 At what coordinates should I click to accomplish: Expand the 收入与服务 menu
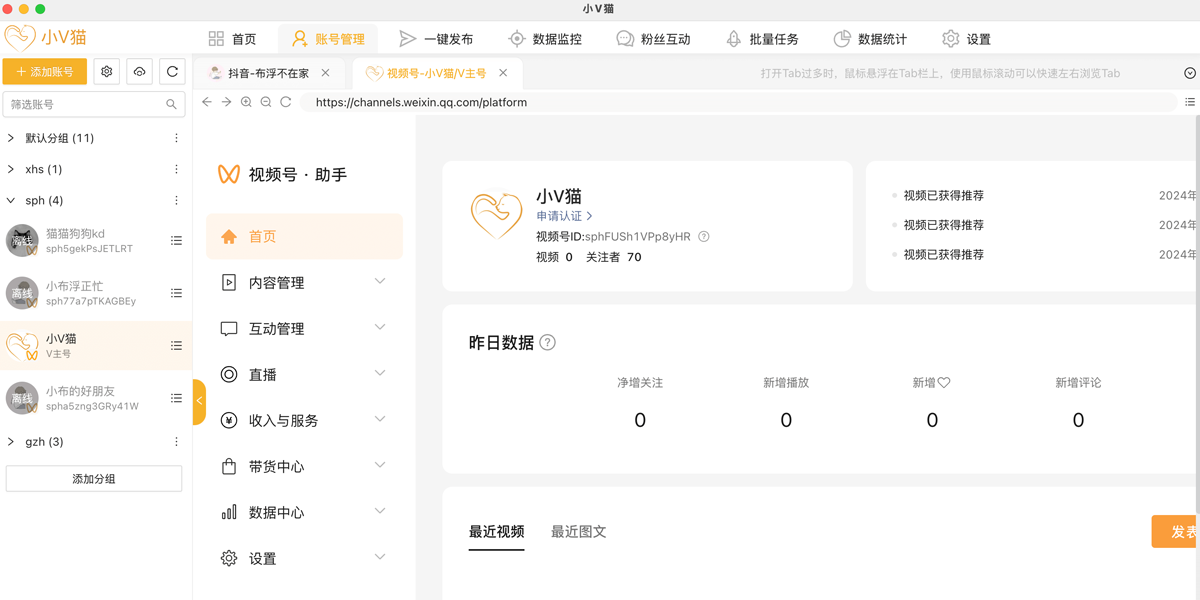point(304,421)
